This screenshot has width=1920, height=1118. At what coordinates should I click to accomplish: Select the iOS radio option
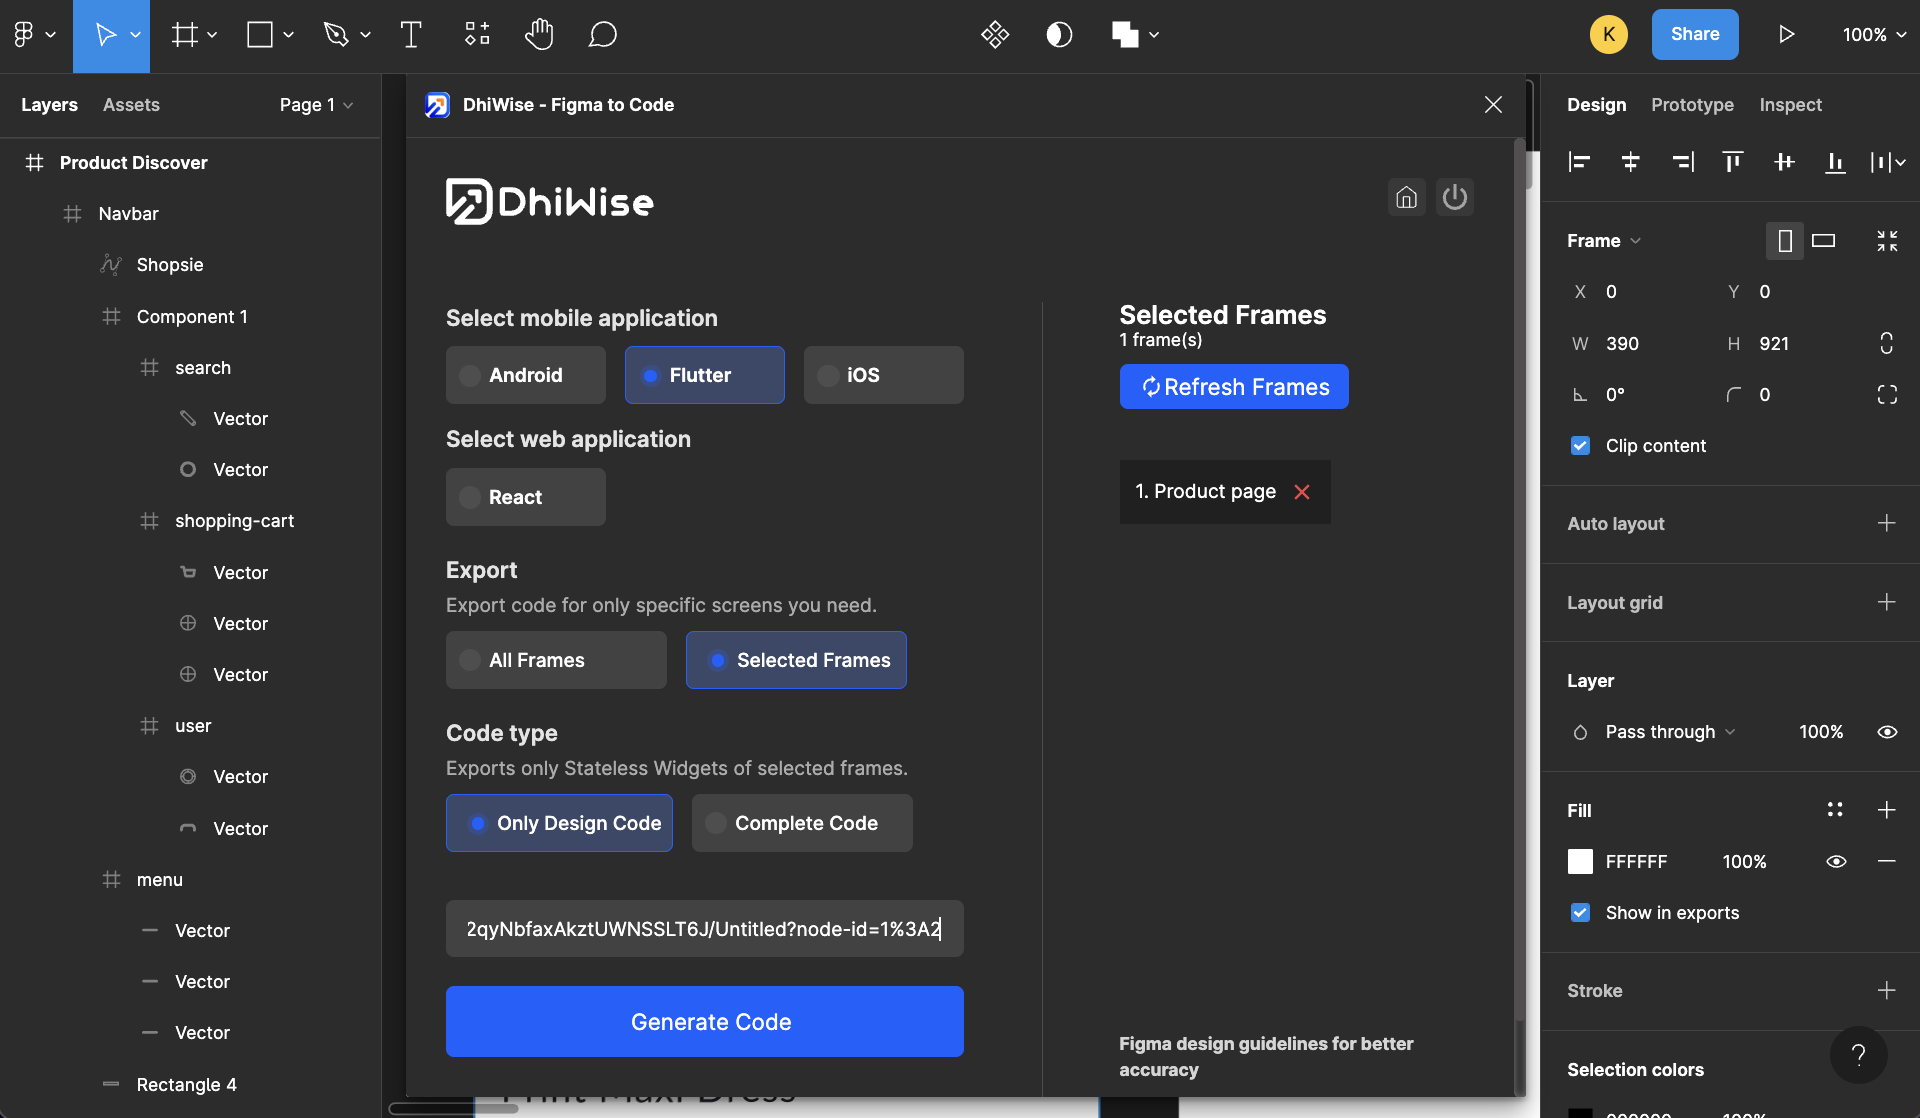coord(884,375)
